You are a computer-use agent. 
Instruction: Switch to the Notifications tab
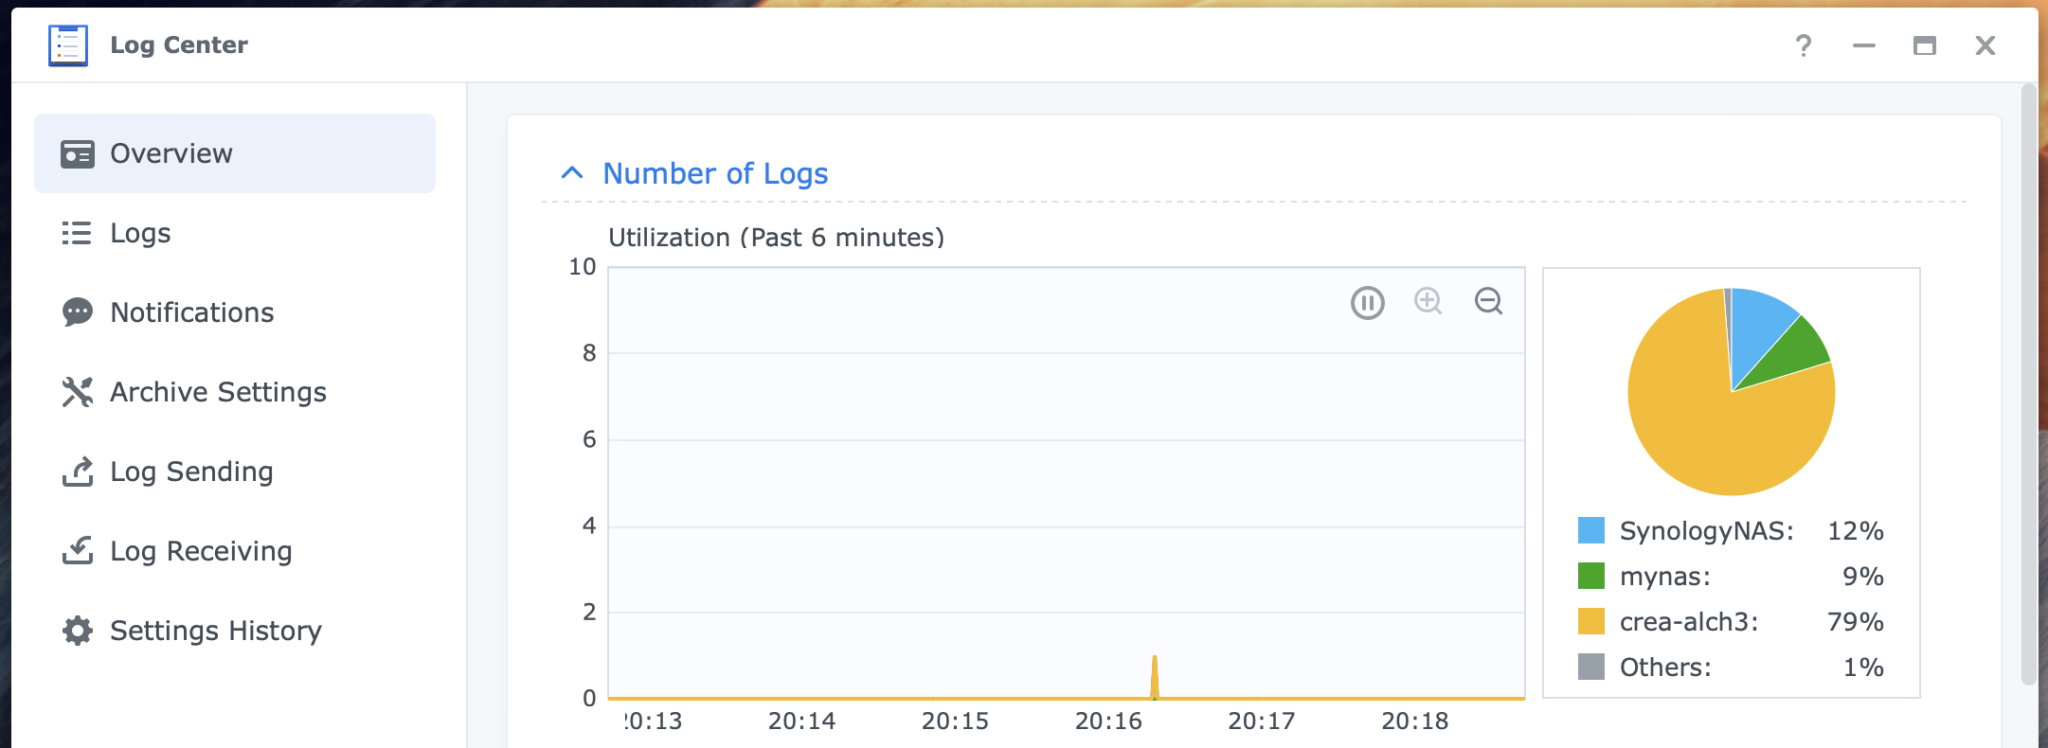[x=191, y=313]
